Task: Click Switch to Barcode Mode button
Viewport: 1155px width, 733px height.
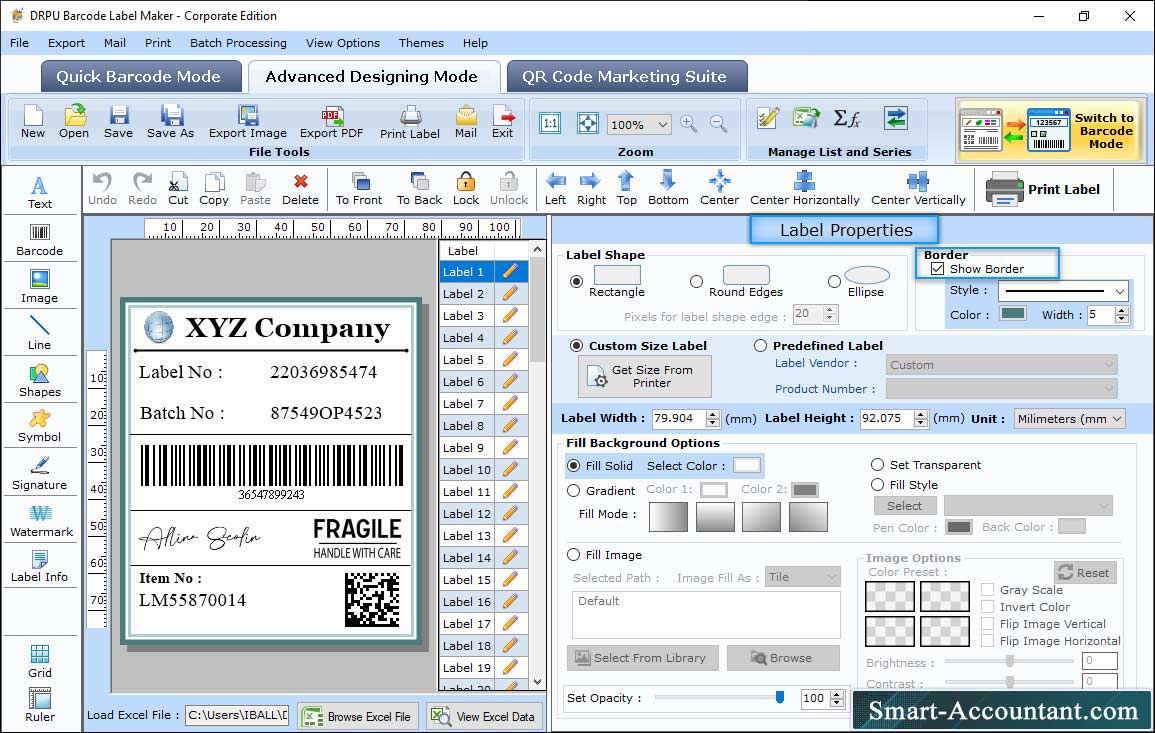Action: point(1050,130)
